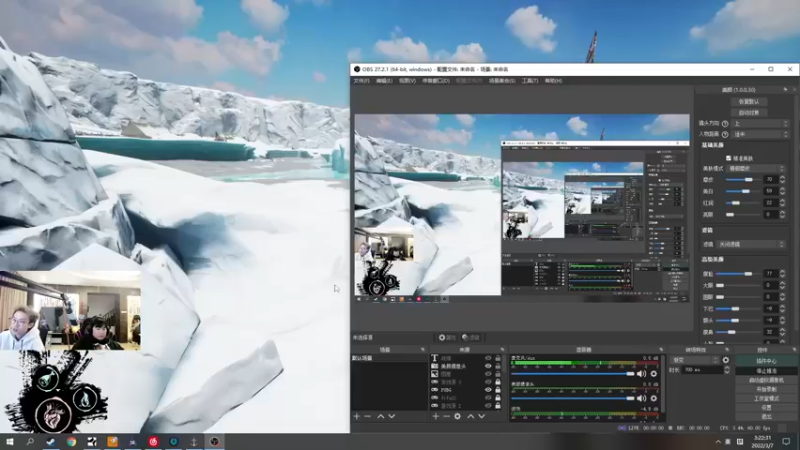Open 美颜摄像头 mixer channel gear
The image size is (800, 450).
pyautogui.click(x=654, y=398)
